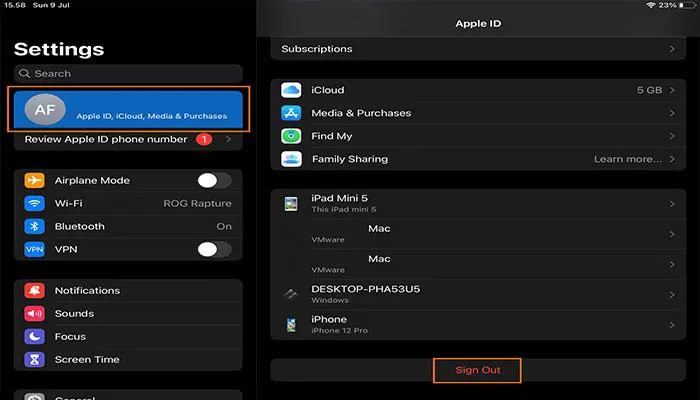Expand the Find My chevron
The image size is (700, 400).
(x=672, y=136)
